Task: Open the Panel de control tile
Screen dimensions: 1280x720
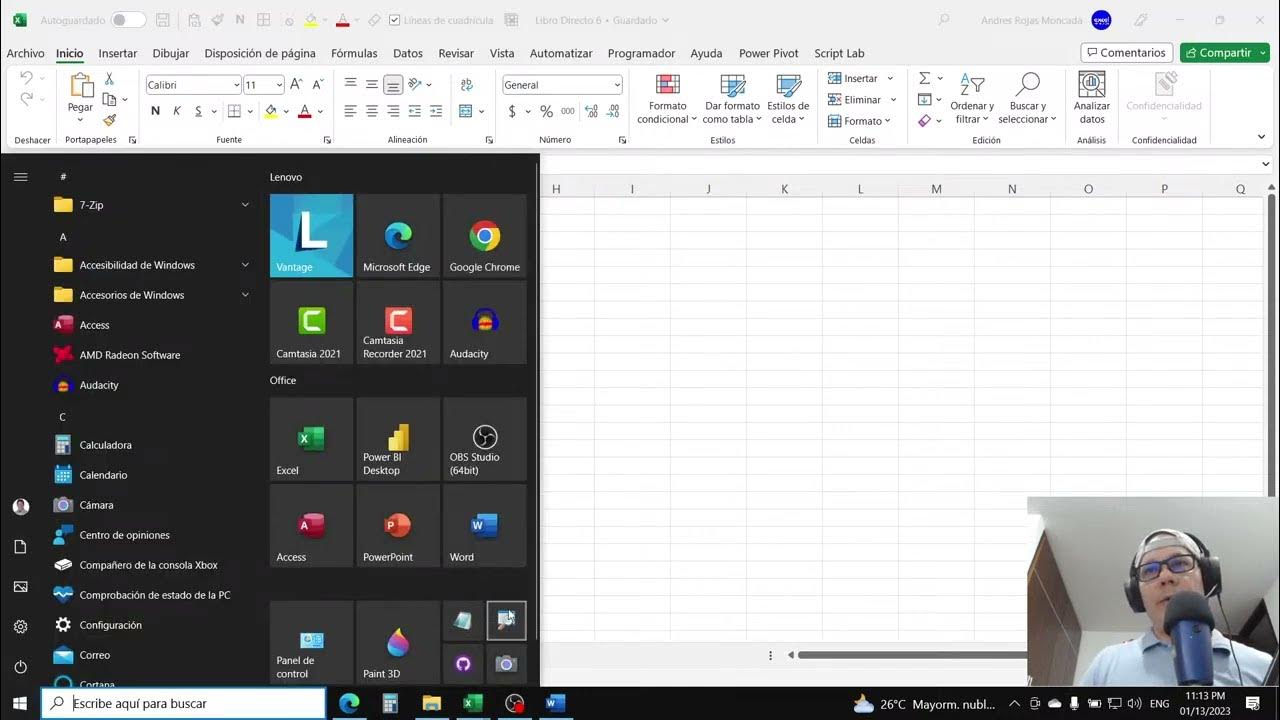Action: coord(311,642)
